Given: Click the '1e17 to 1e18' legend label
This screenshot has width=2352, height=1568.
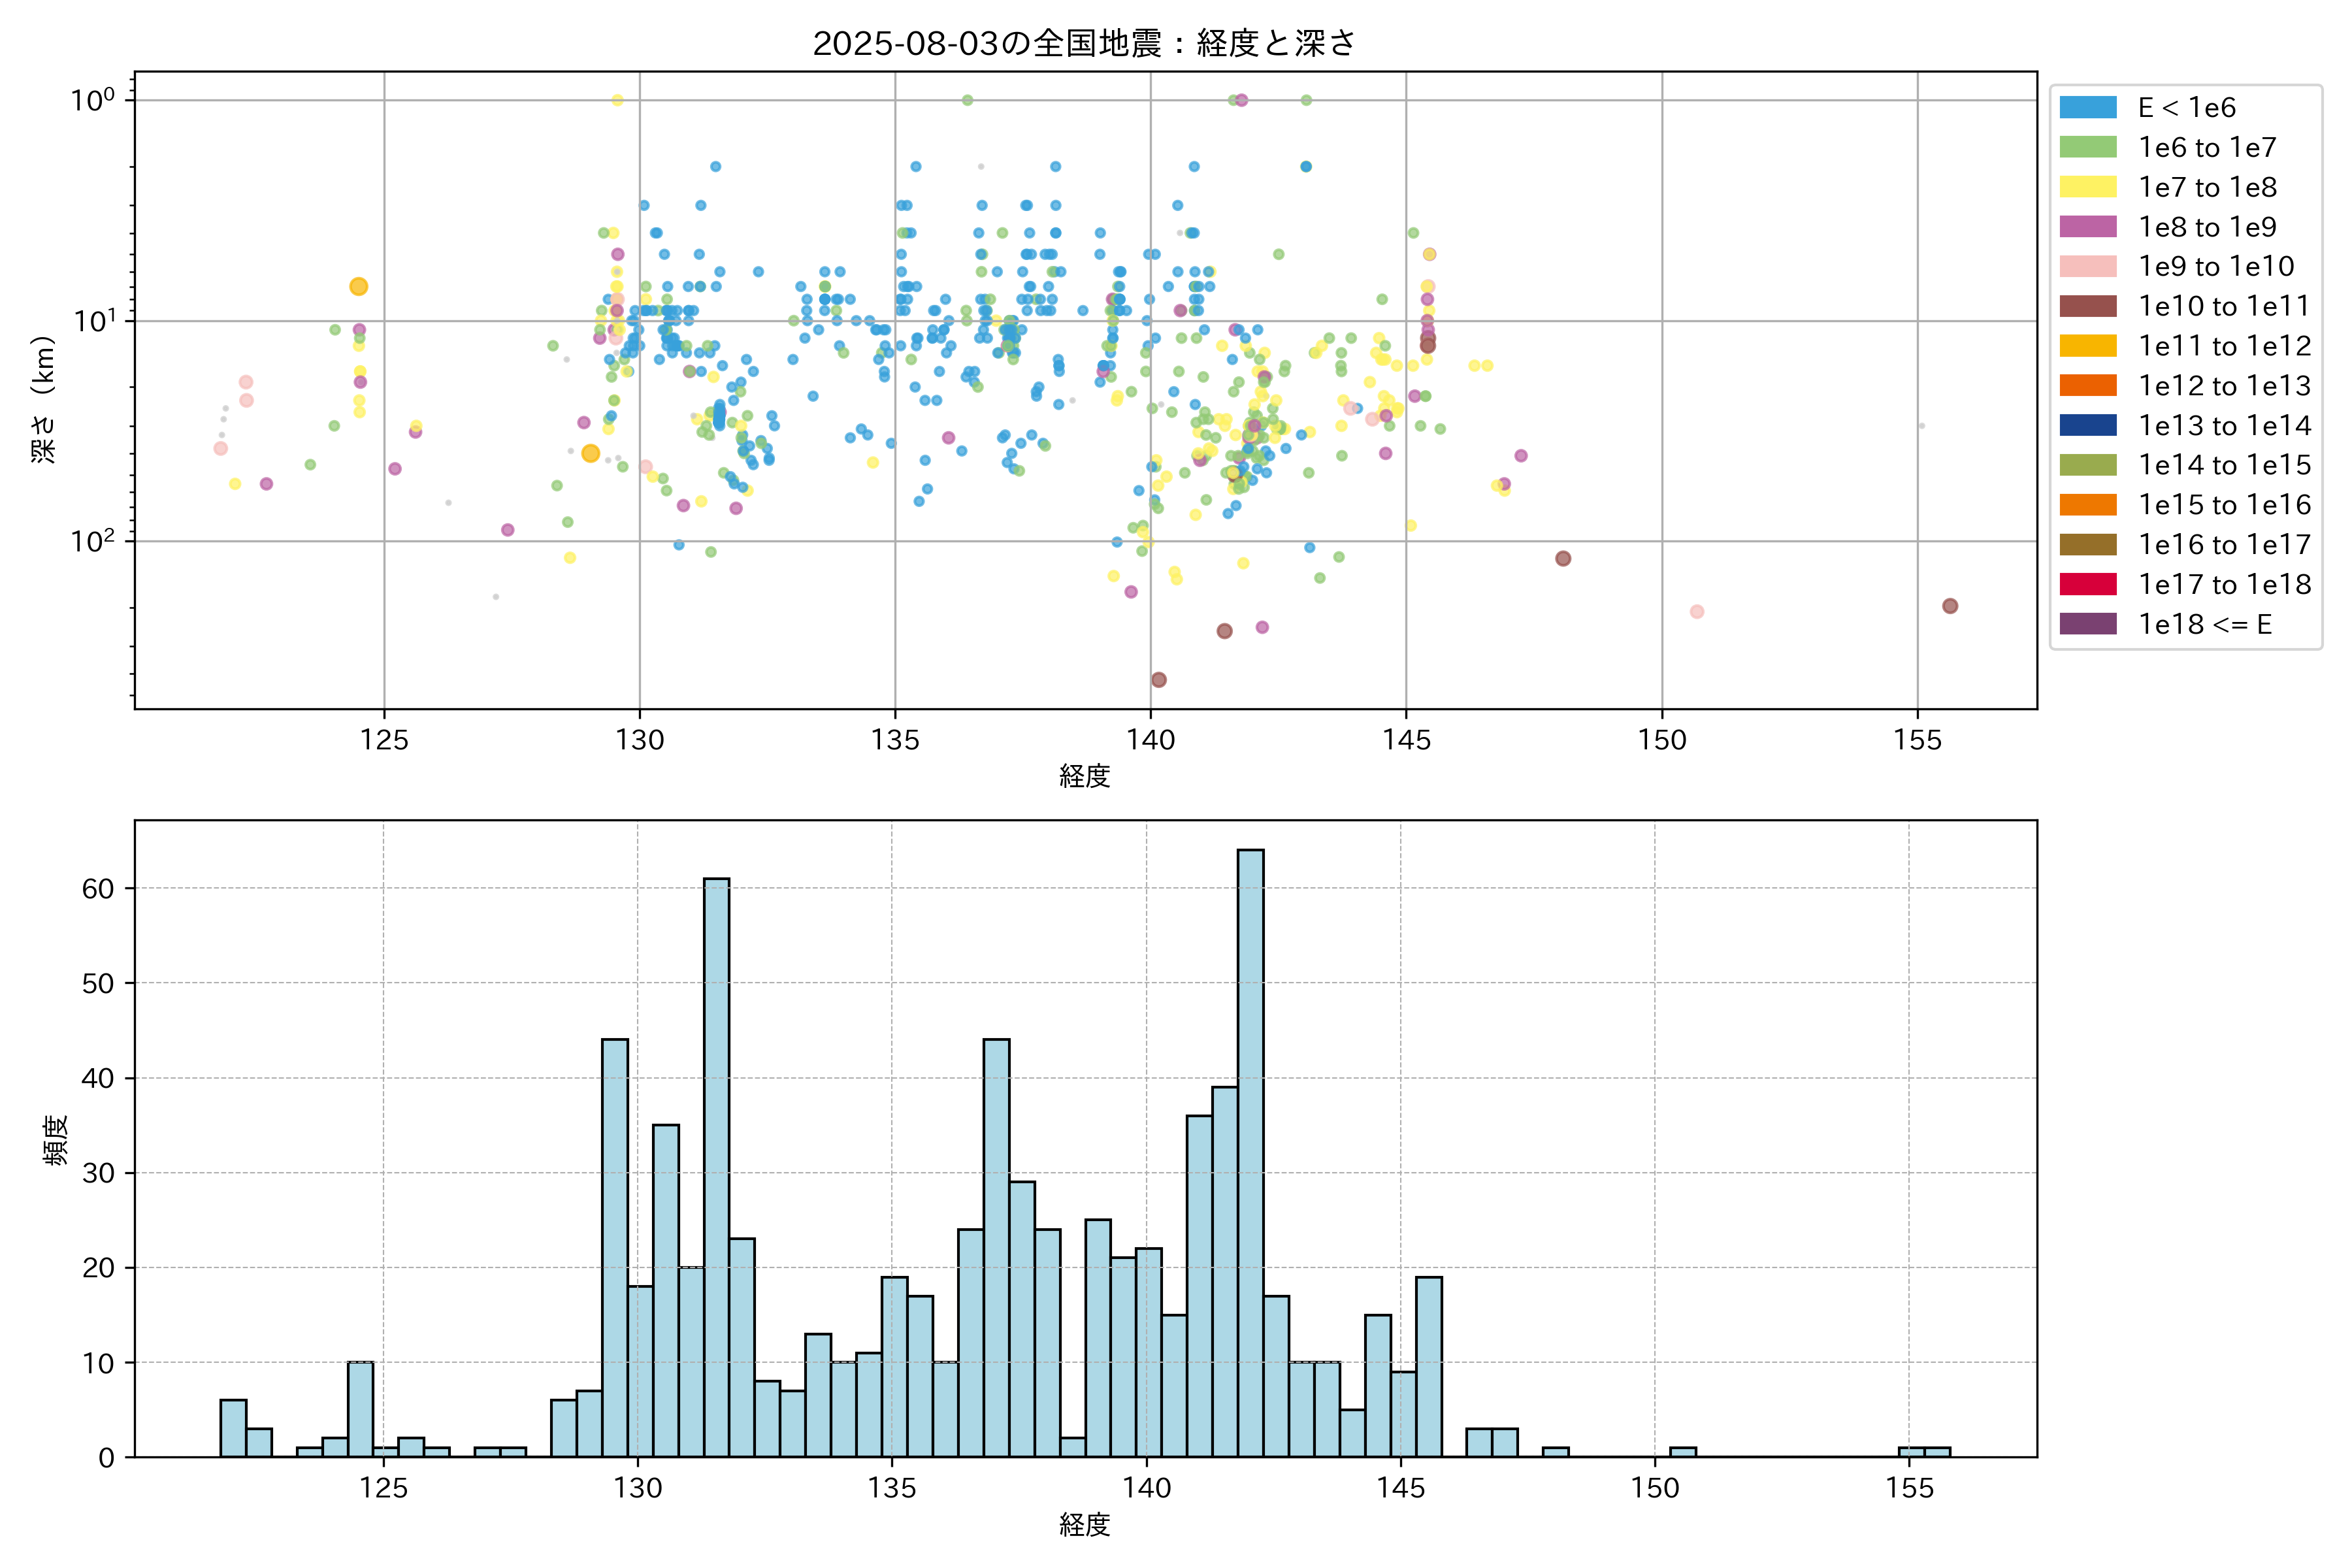Looking at the screenshot, I should (2224, 584).
